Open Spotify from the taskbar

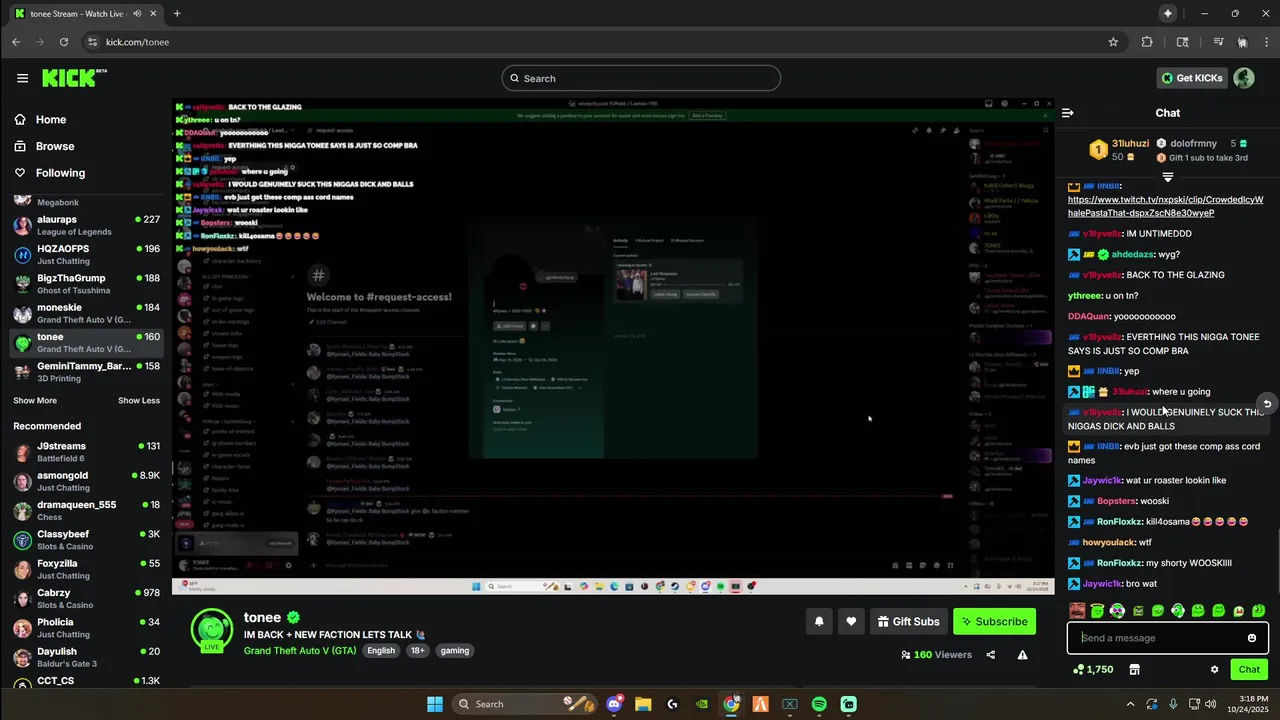pyautogui.click(x=819, y=704)
